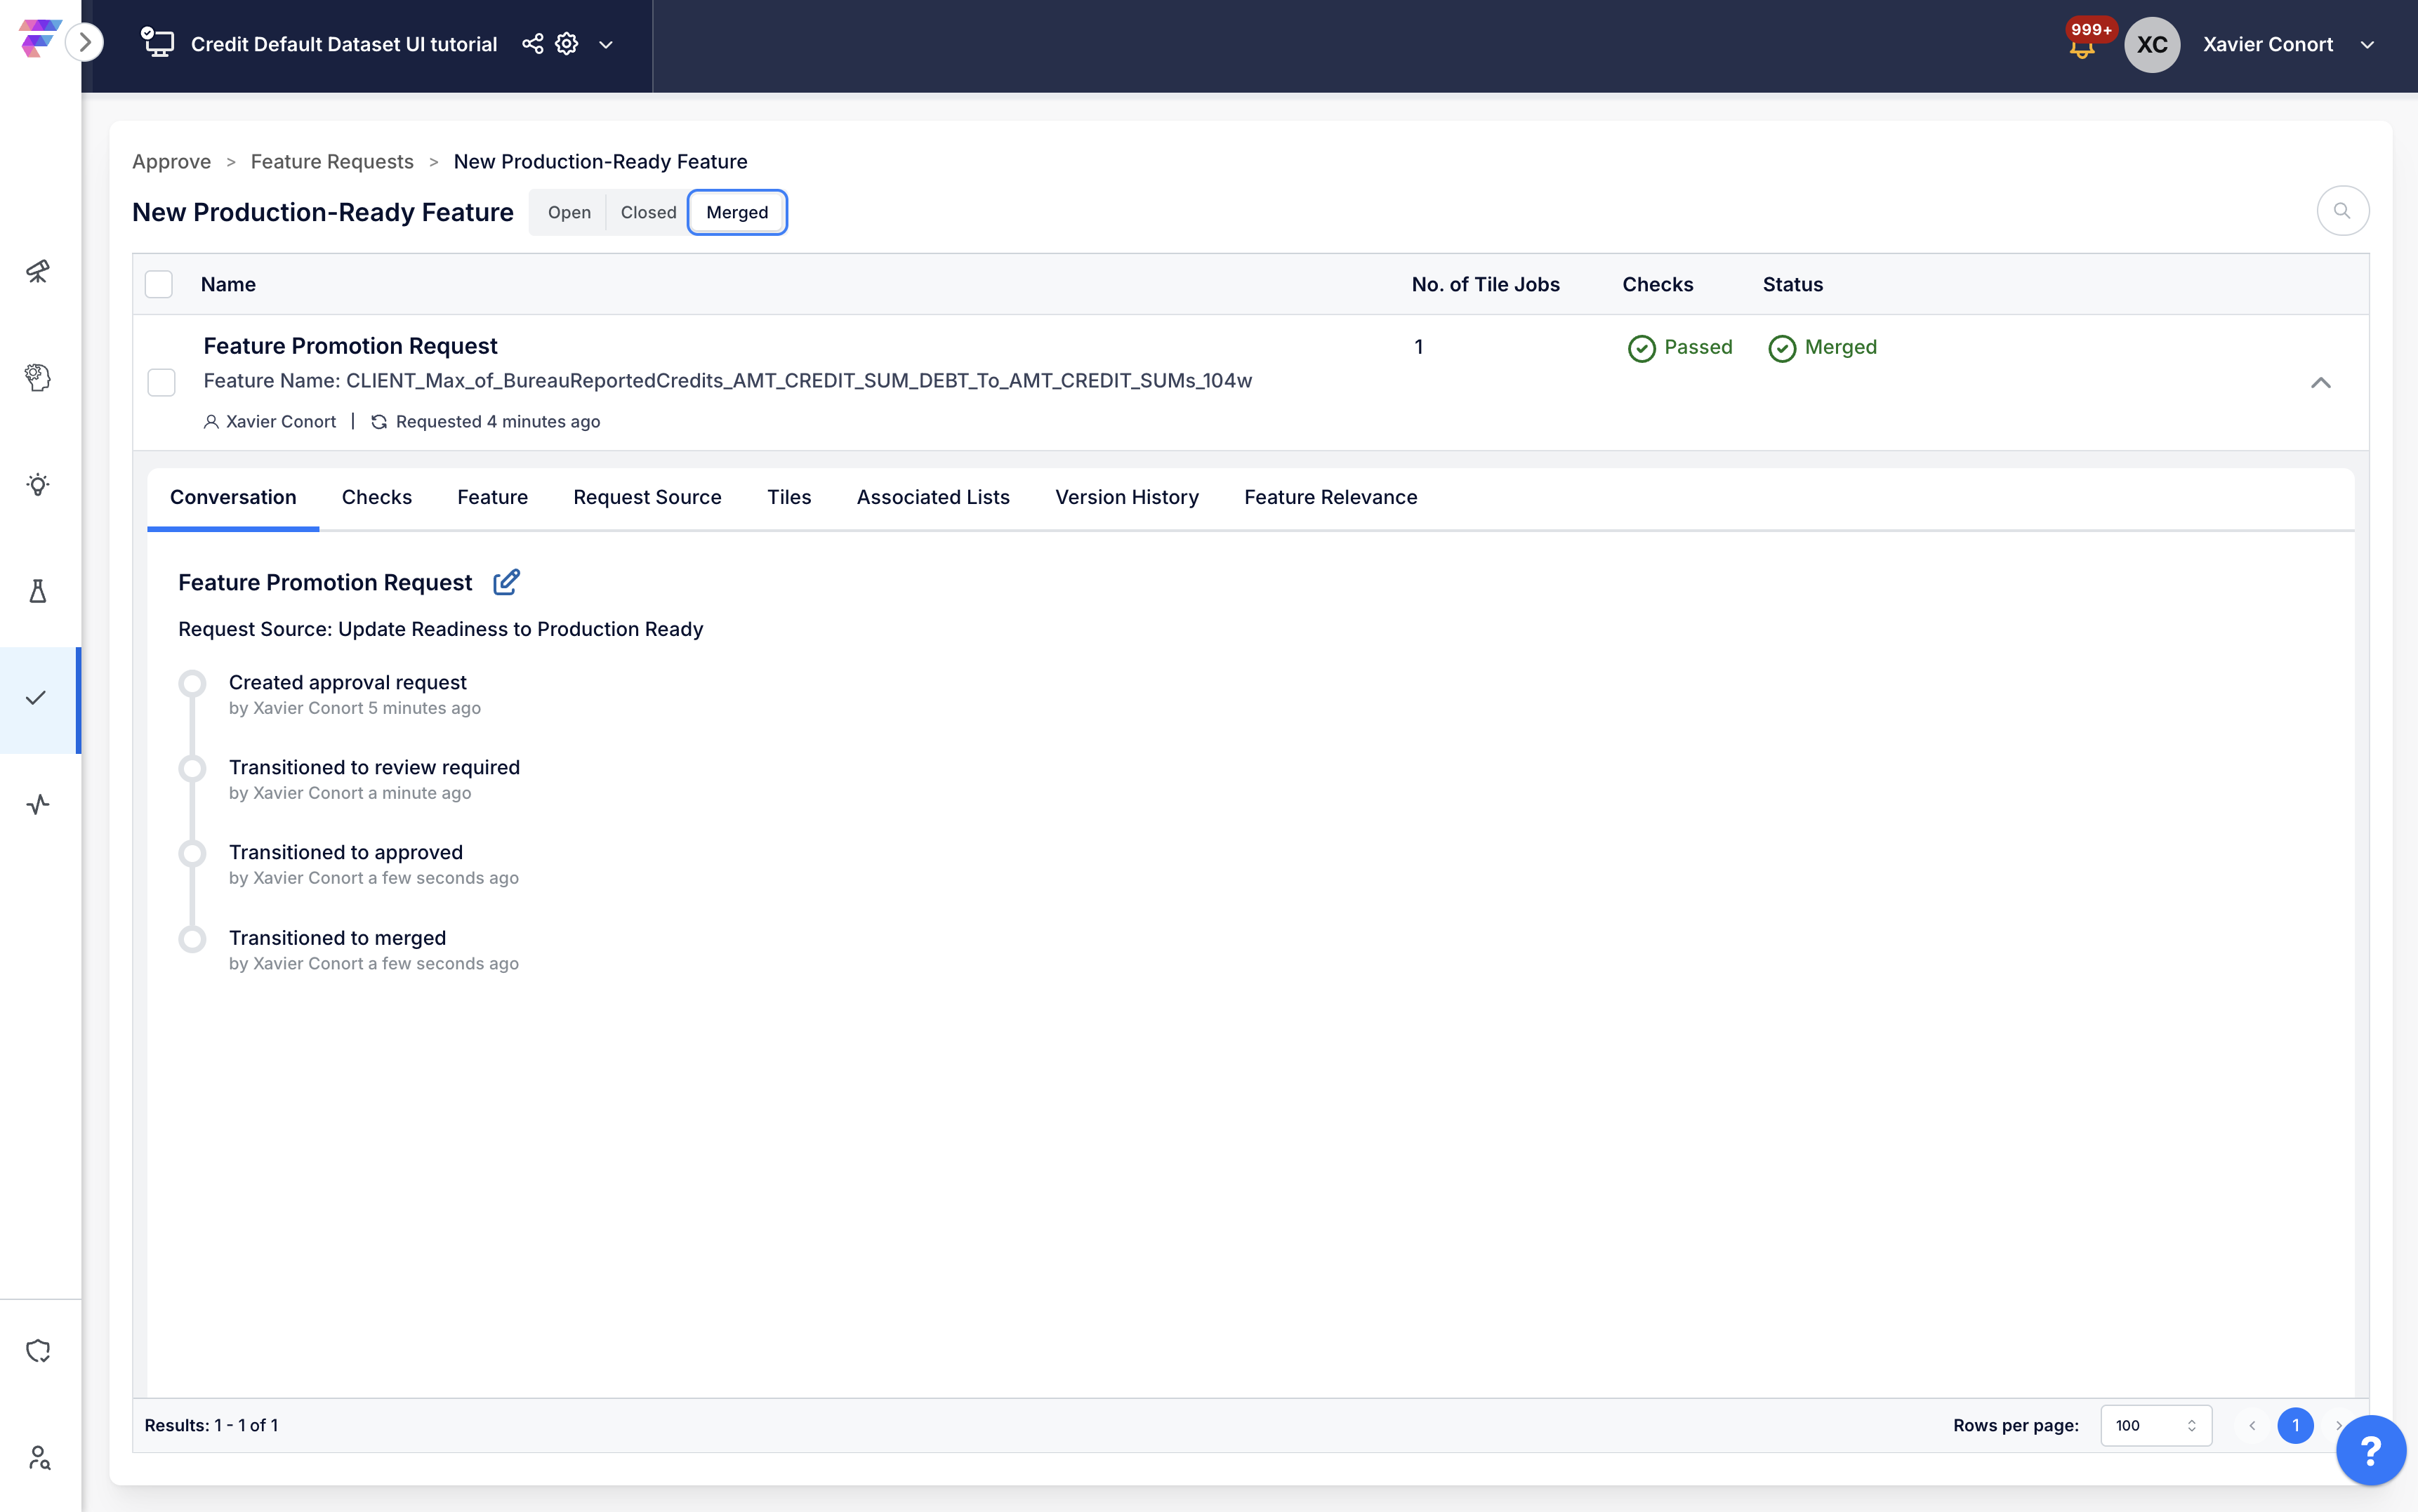Screen dimensions: 2418x1512
Task: Select the Open status filter
Action: click(x=569, y=212)
